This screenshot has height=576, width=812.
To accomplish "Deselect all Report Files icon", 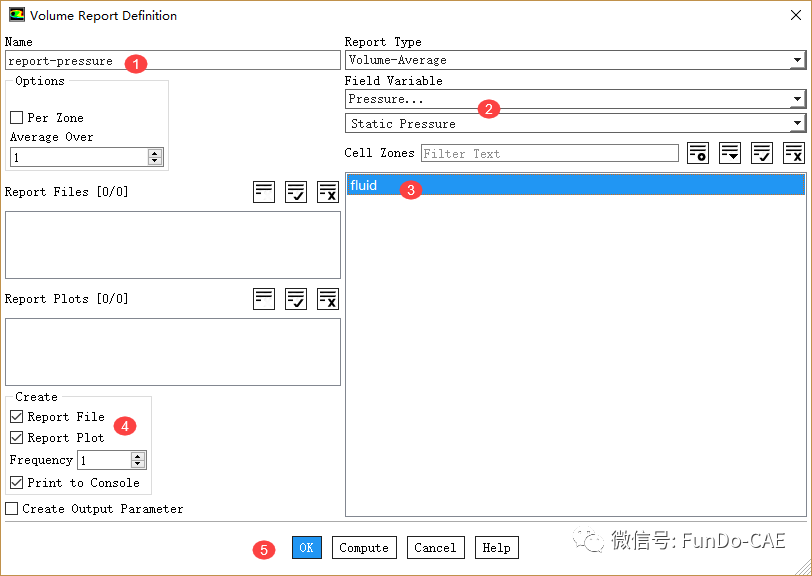I will click(x=328, y=192).
